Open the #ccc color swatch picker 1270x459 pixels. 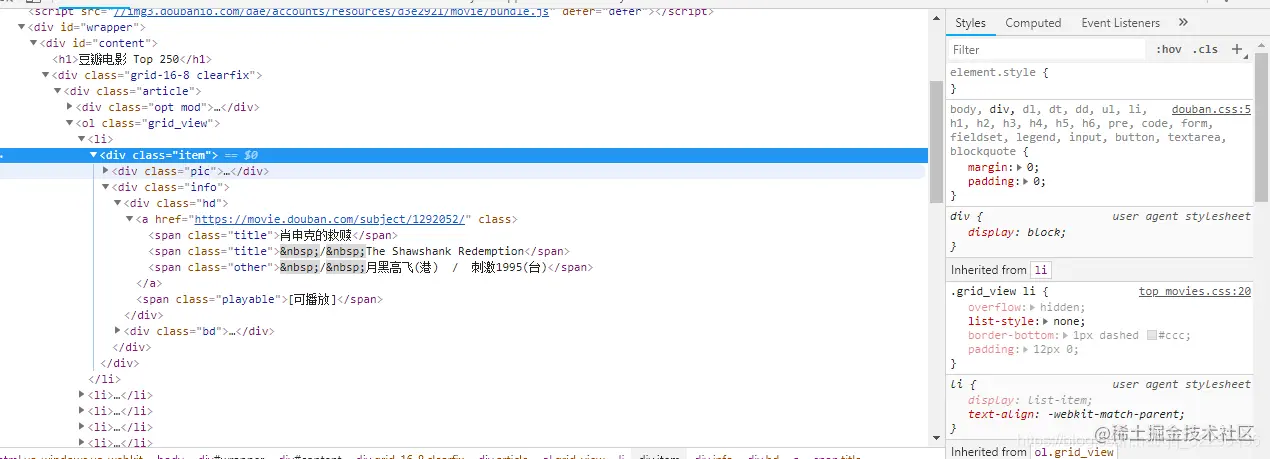coord(1153,336)
